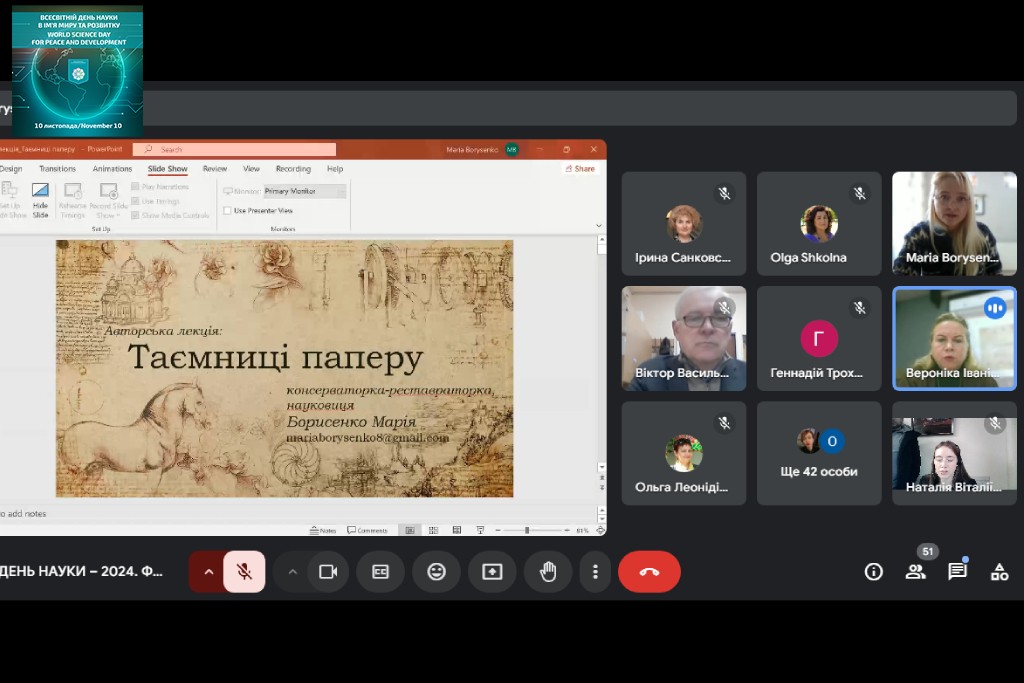Open the Primary Monitor dropdown
1024x683 pixels.
pos(305,190)
